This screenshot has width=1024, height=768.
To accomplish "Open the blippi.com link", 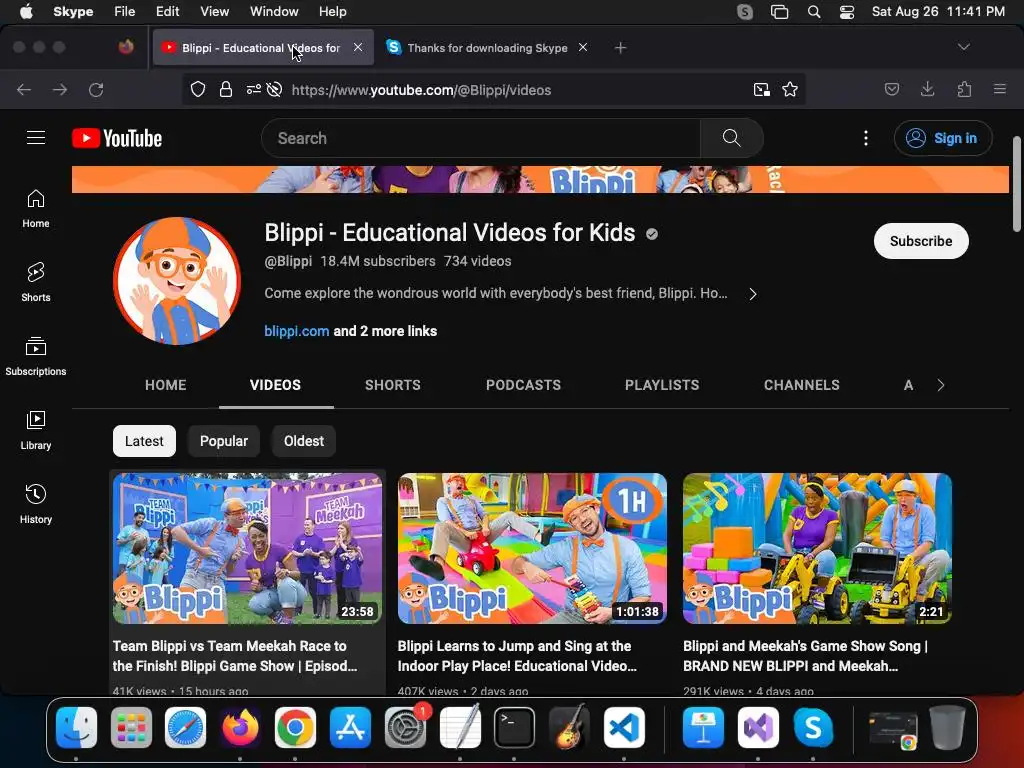I will pos(296,331).
